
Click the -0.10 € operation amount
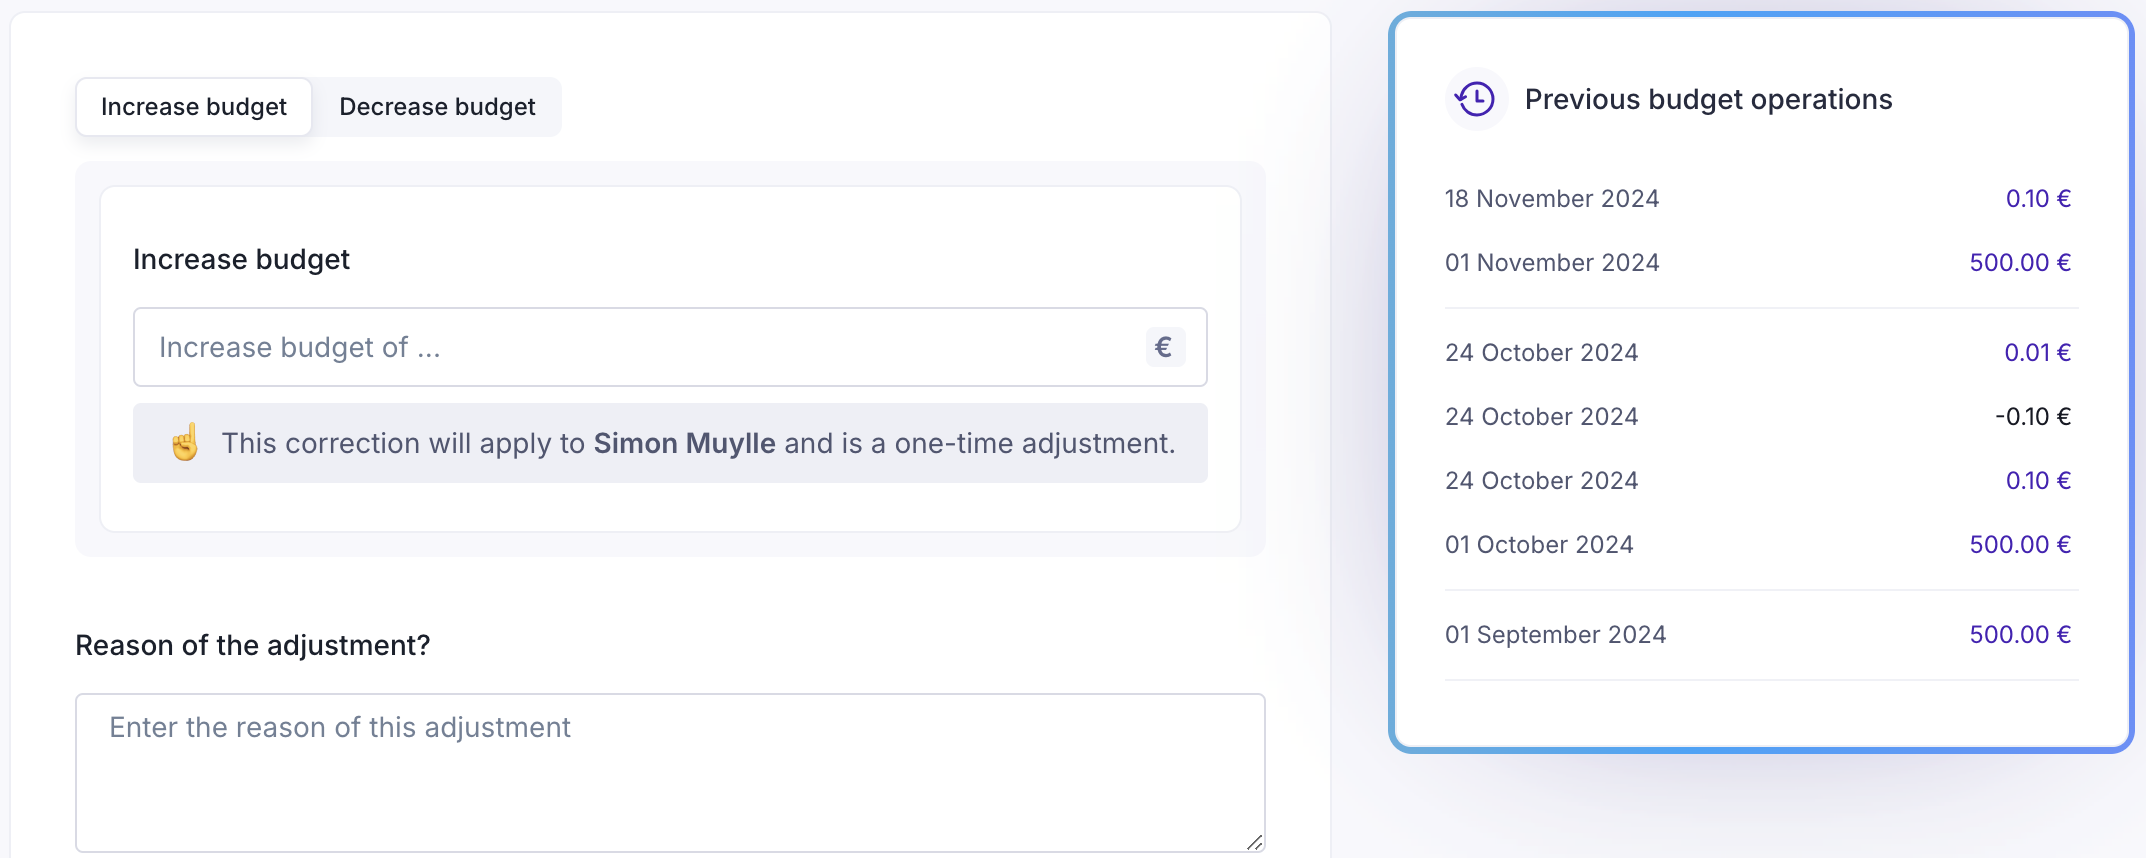tap(2032, 417)
